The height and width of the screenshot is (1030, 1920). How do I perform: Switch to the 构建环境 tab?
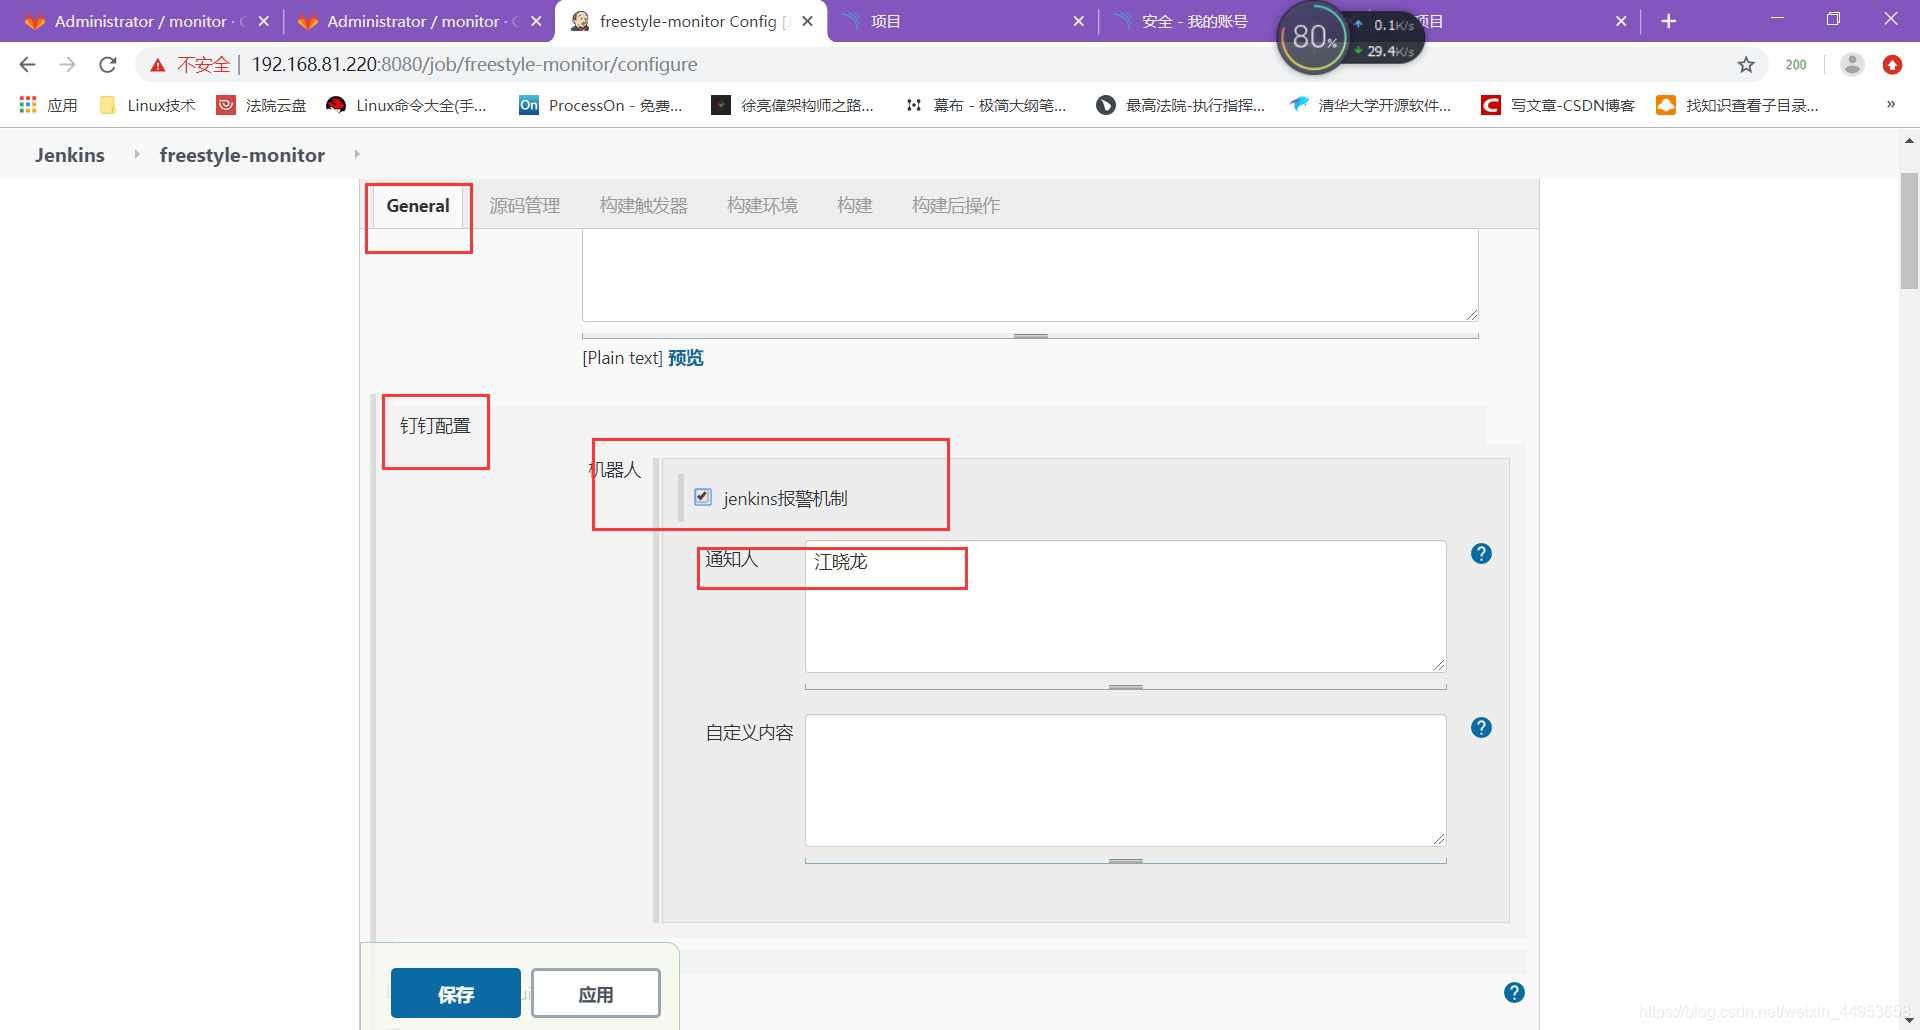pyautogui.click(x=762, y=206)
